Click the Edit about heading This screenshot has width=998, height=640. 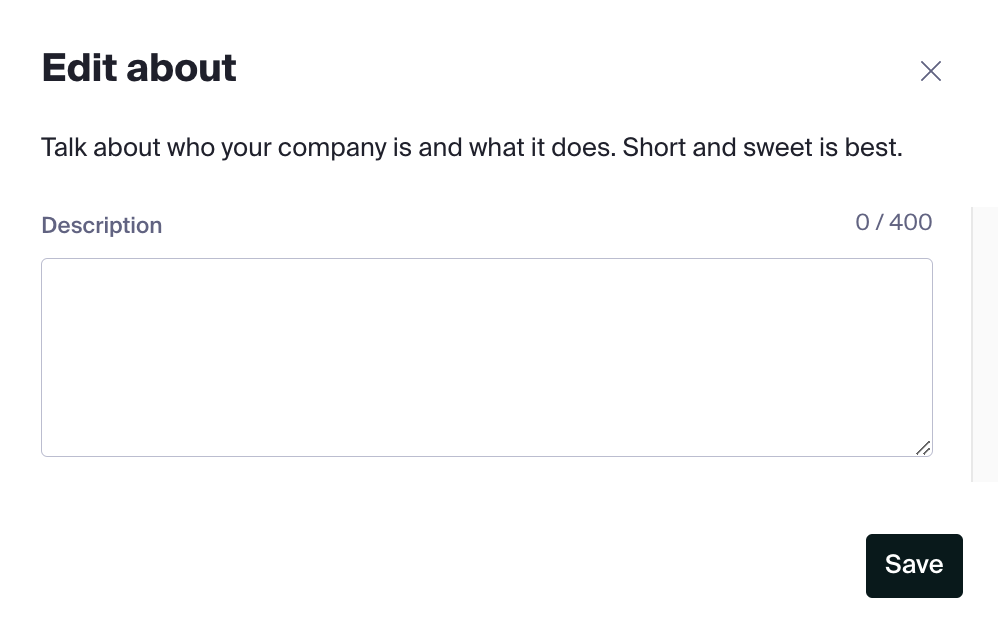pyautogui.click(x=139, y=68)
